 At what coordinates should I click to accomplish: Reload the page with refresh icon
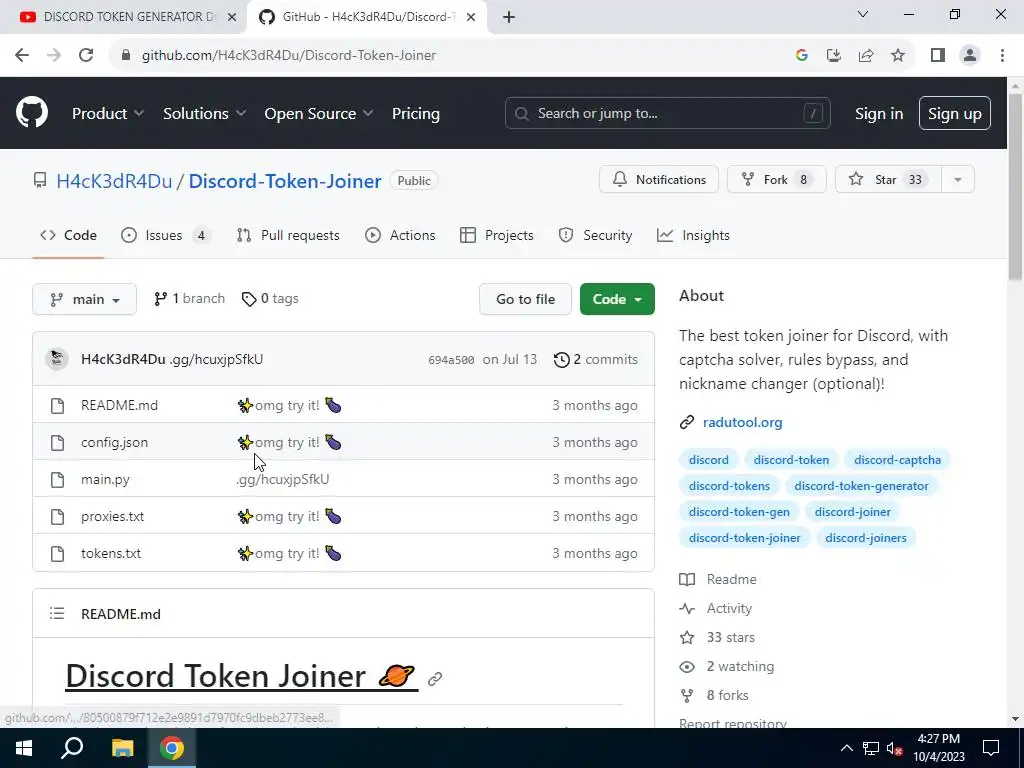pos(86,56)
